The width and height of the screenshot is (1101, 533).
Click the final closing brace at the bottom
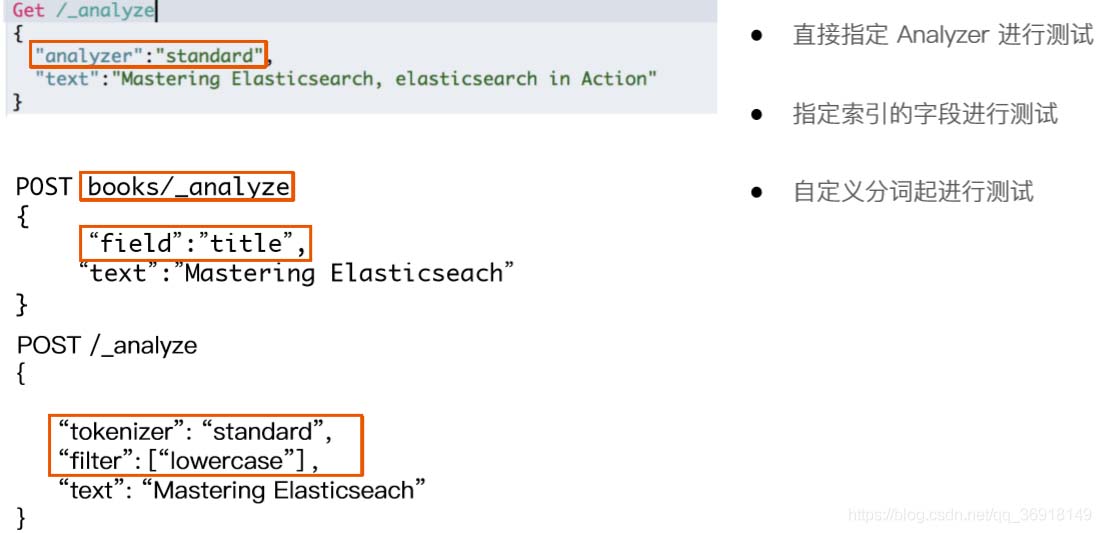pyautogui.click(x=23, y=518)
